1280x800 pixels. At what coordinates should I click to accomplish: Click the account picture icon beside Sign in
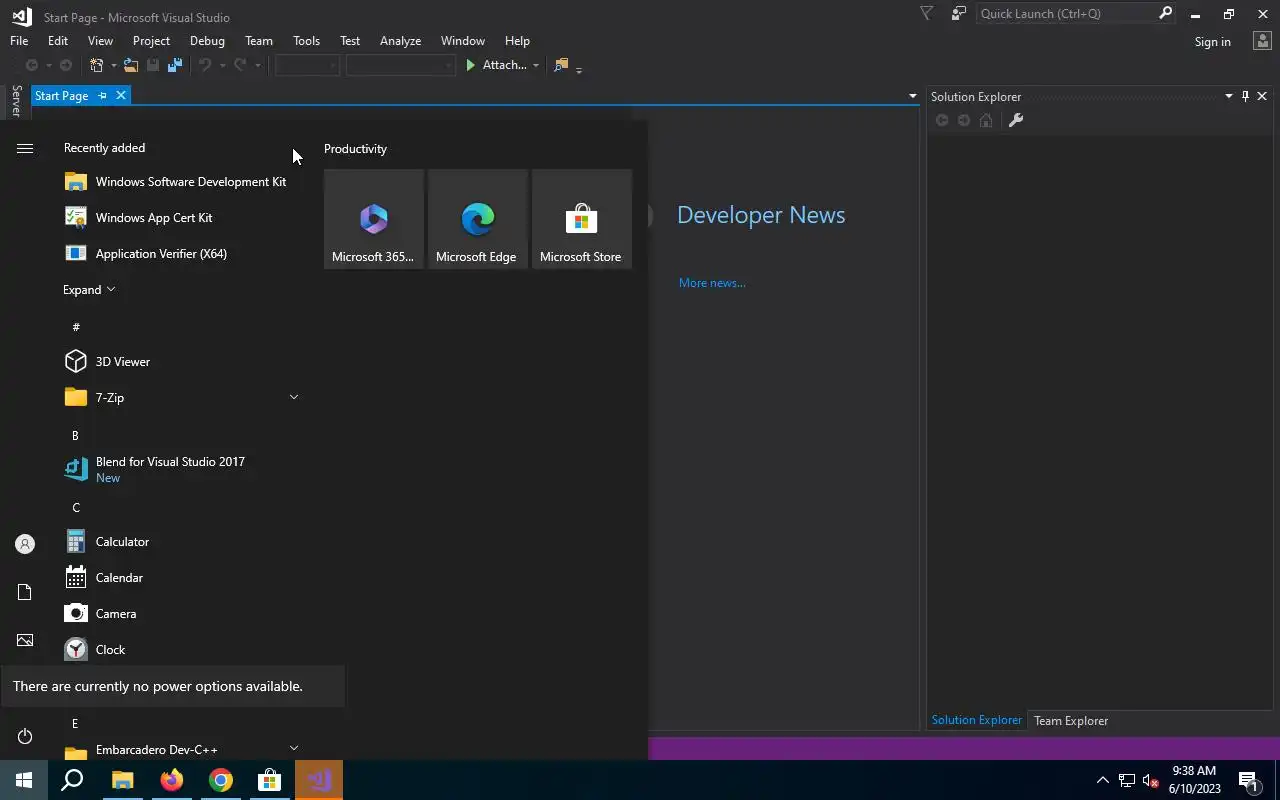(1262, 41)
